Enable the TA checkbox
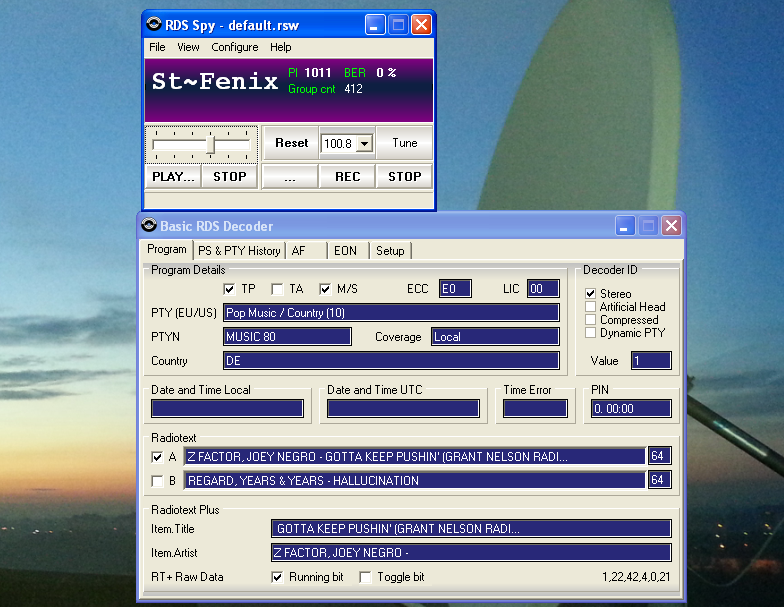This screenshot has height=607, width=784. 277,289
